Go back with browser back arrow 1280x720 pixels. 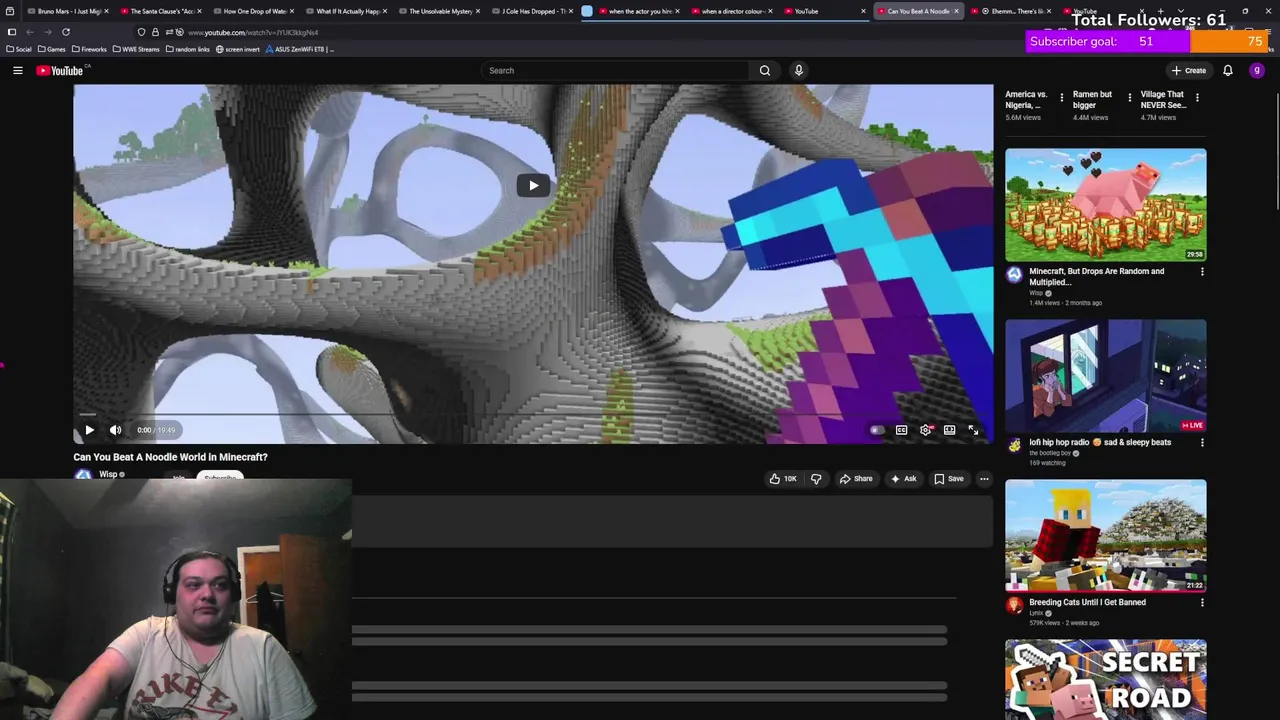click(x=29, y=32)
